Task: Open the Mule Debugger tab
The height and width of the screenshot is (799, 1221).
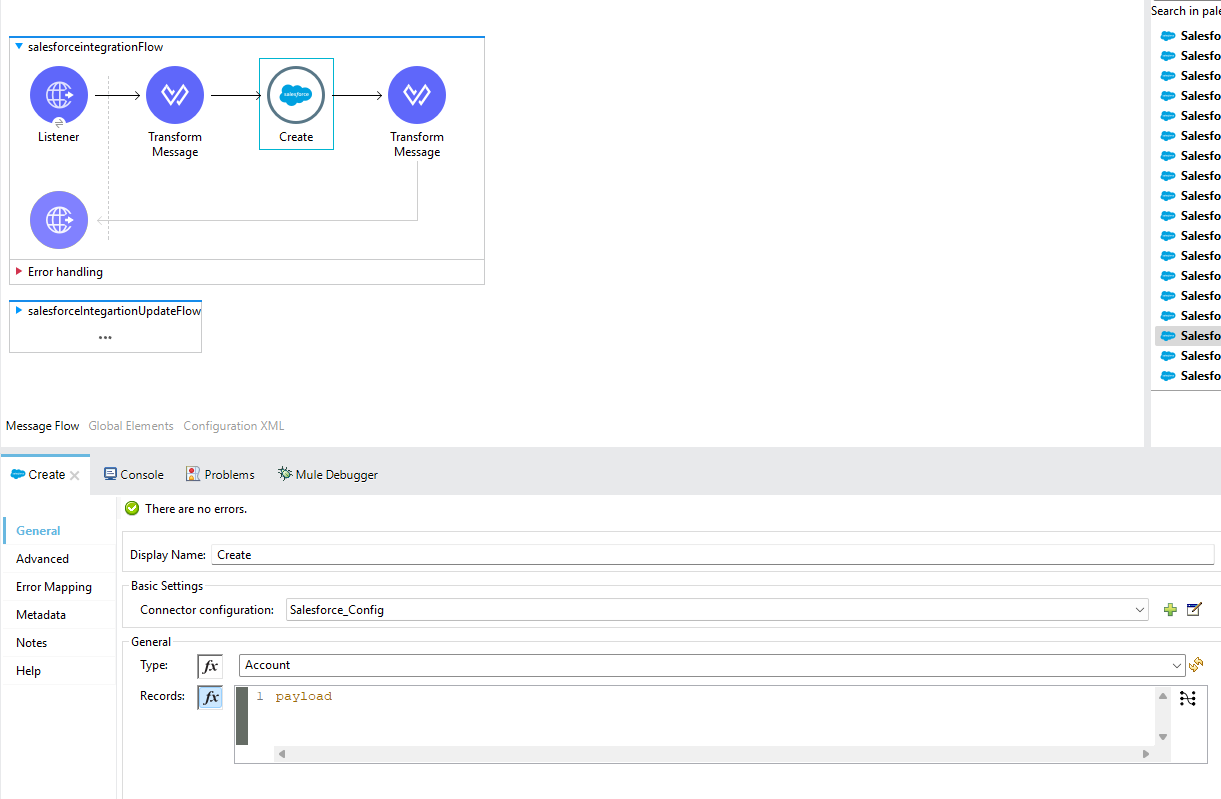Action: (328, 475)
